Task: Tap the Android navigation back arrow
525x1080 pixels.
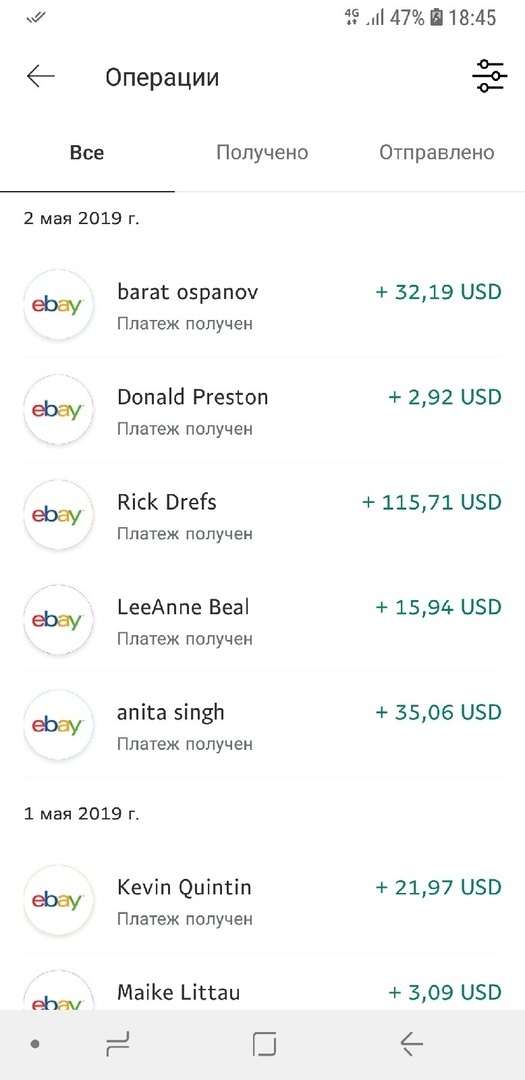Action: coord(411,1045)
